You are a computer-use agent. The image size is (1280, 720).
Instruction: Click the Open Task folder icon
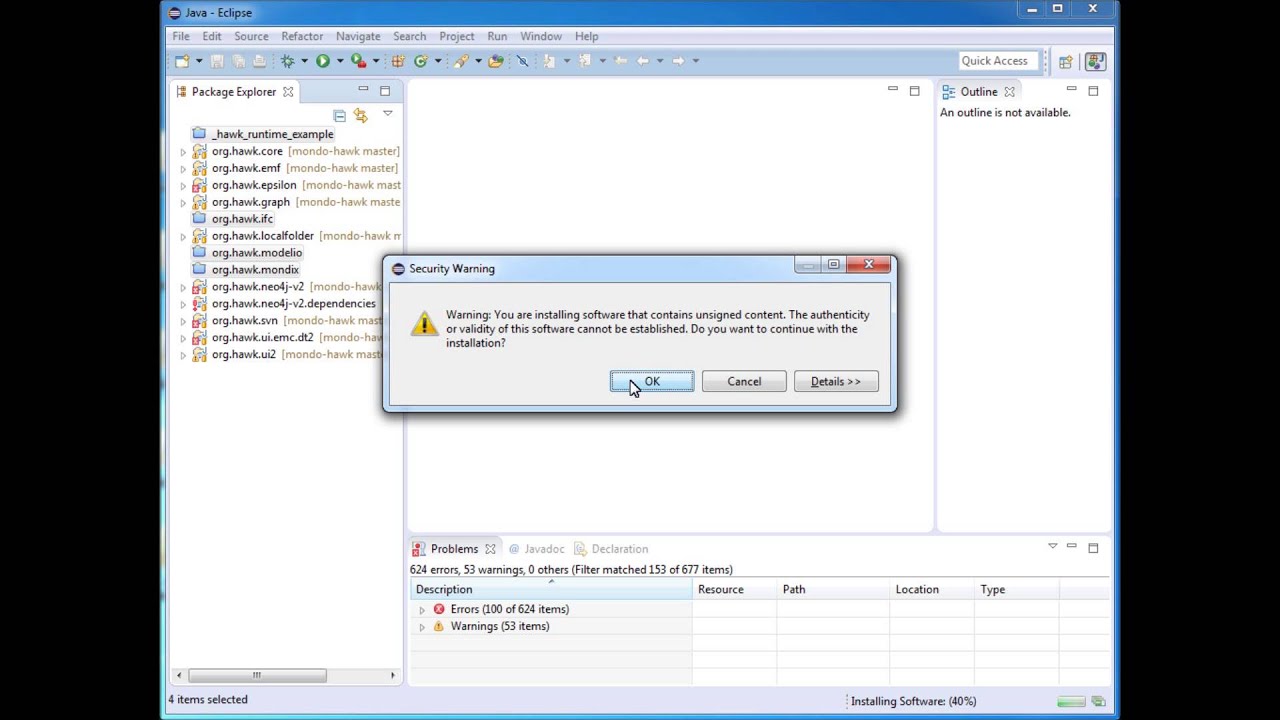pos(496,61)
